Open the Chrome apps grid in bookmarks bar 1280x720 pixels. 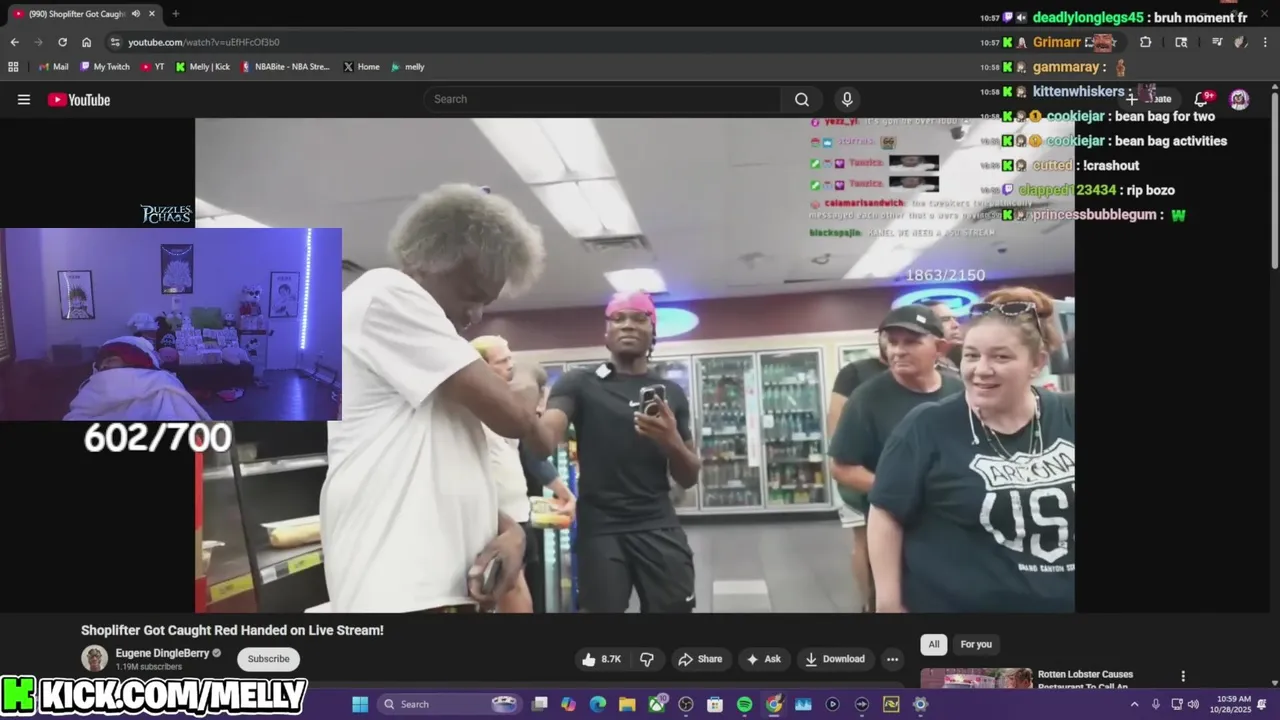point(13,67)
